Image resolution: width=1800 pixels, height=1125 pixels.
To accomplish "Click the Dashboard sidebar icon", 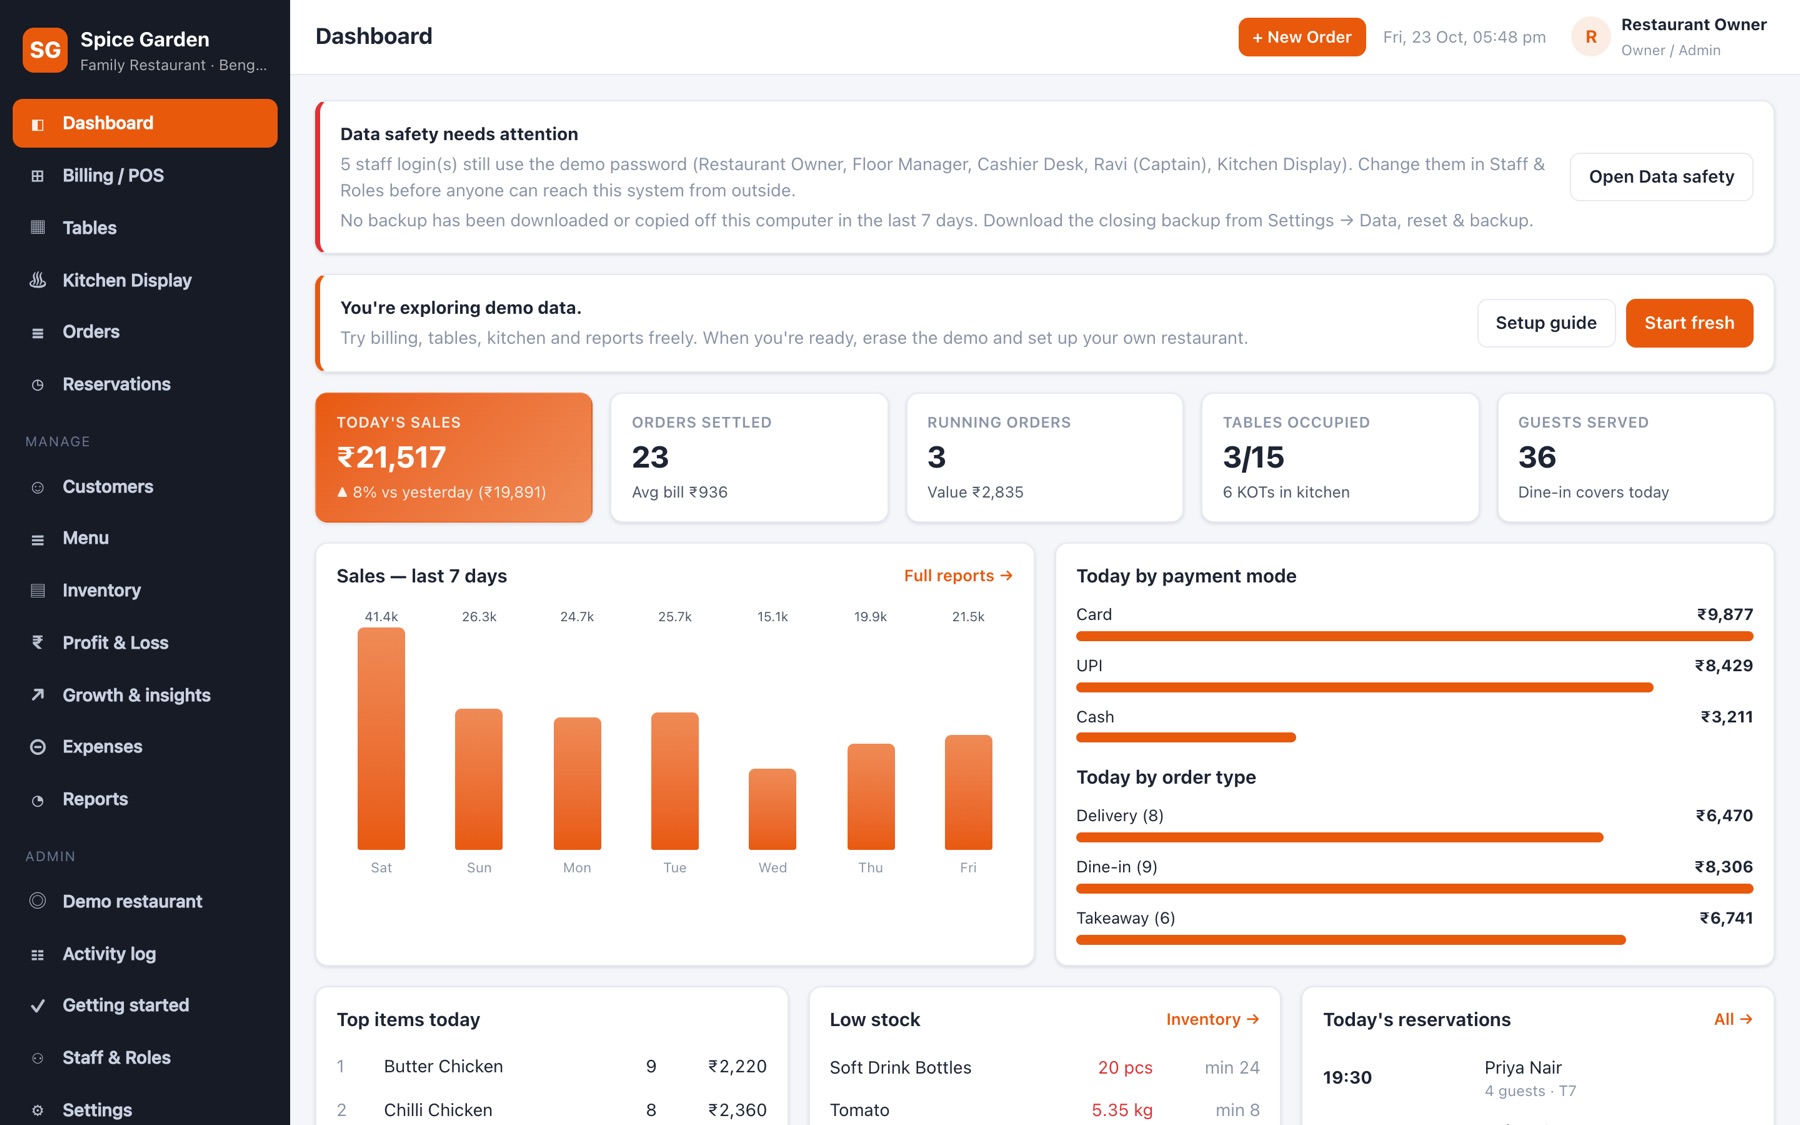I will 38,124.
